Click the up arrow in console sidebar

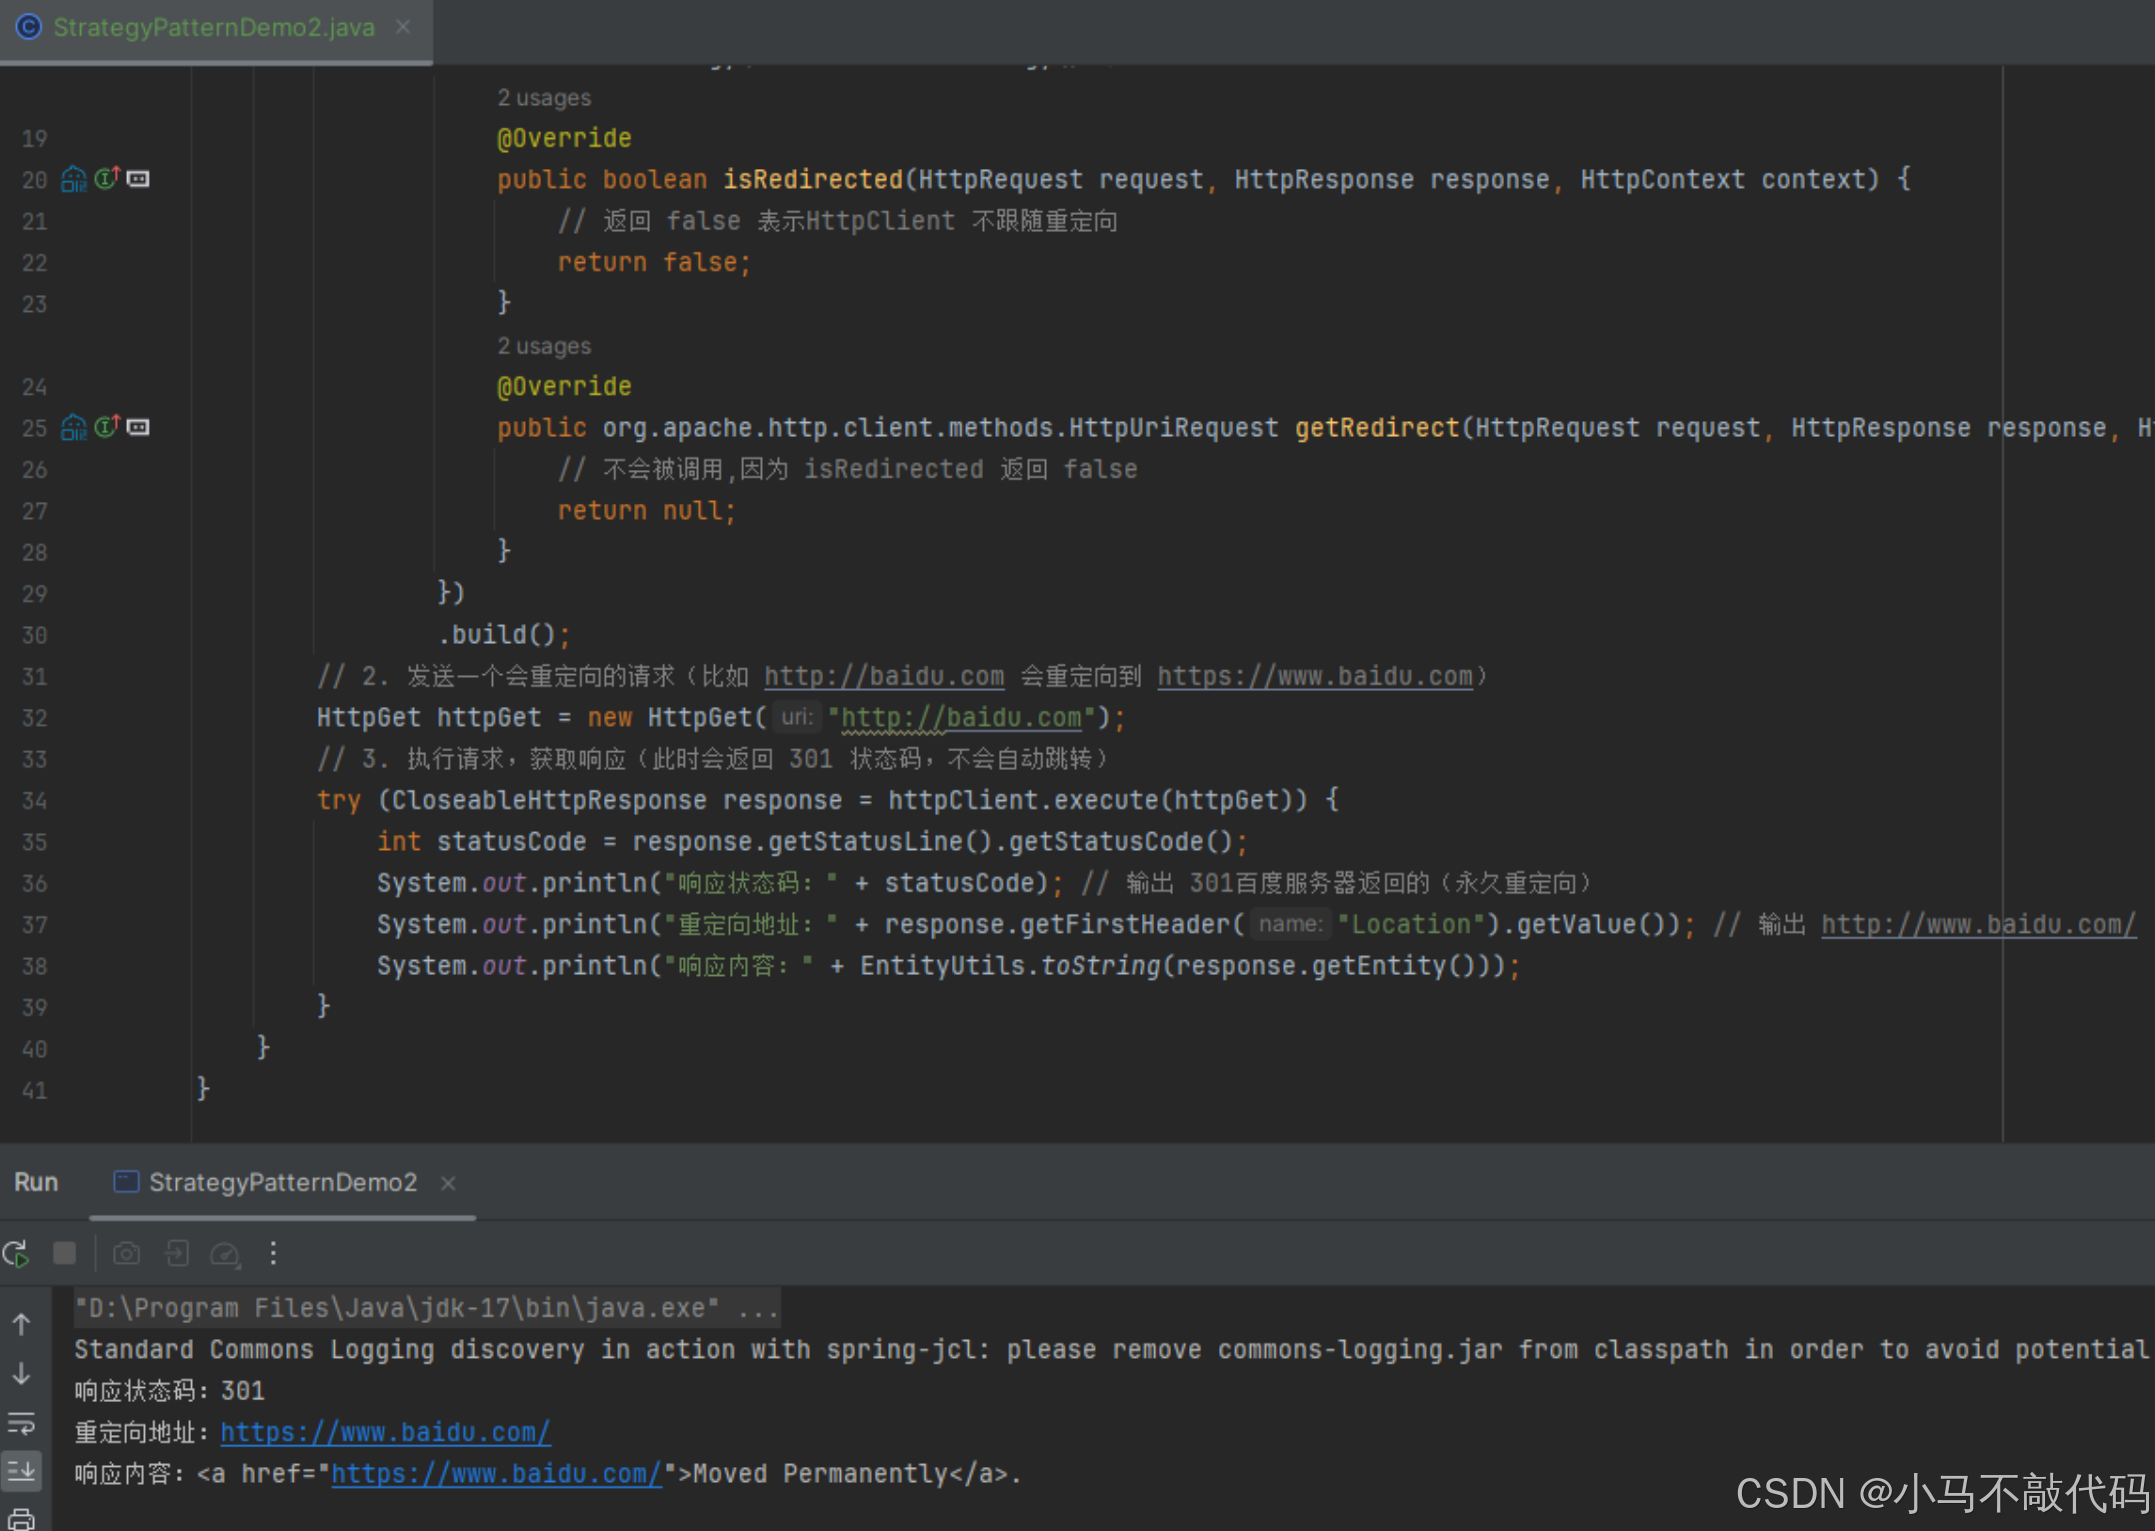click(x=21, y=1325)
